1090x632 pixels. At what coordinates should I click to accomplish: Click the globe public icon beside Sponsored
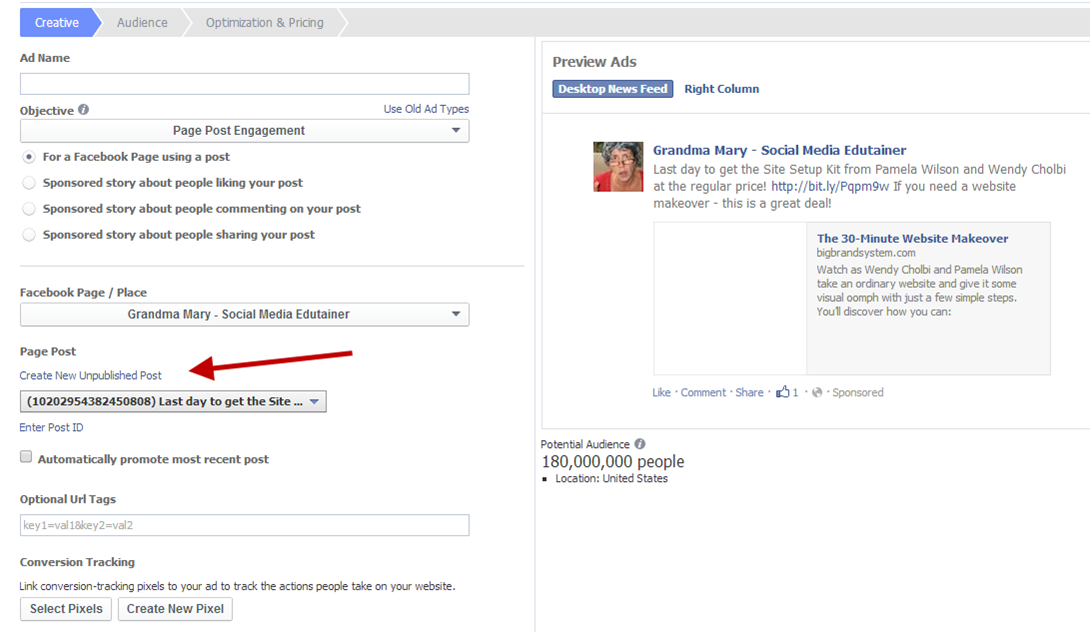pyautogui.click(x=818, y=392)
